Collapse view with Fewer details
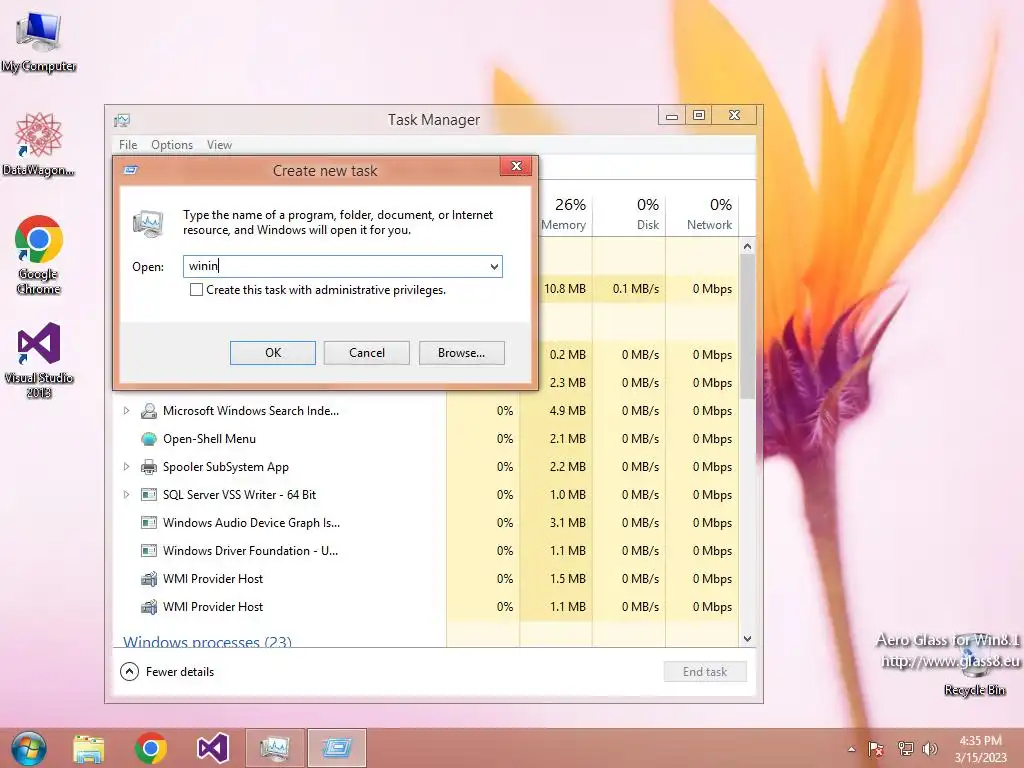Image resolution: width=1024 pixels, height=768 pixels. (168, 671)
